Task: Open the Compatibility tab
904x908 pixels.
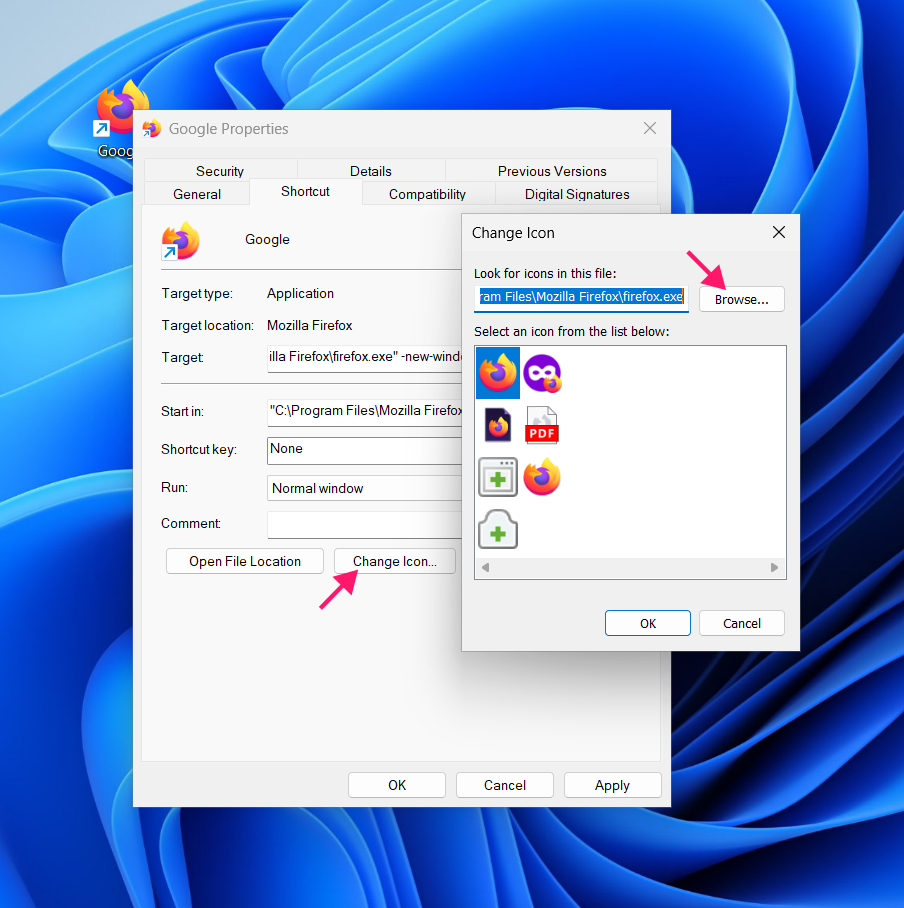Action: [427, 194]
